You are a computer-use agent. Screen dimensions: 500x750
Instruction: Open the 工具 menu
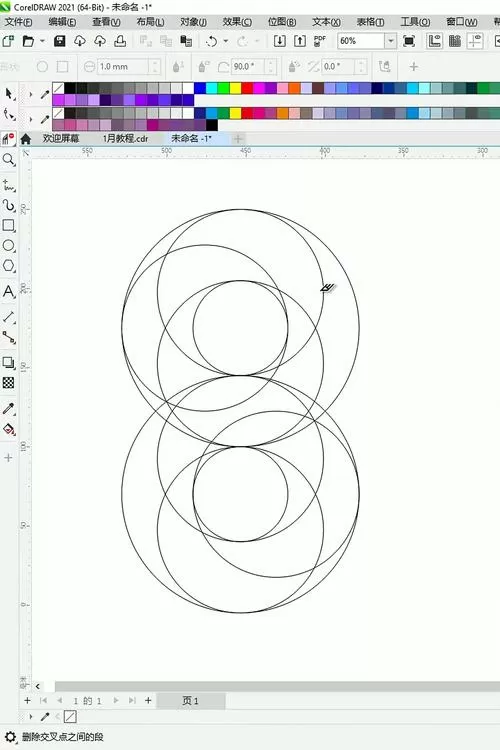(415, 22)
